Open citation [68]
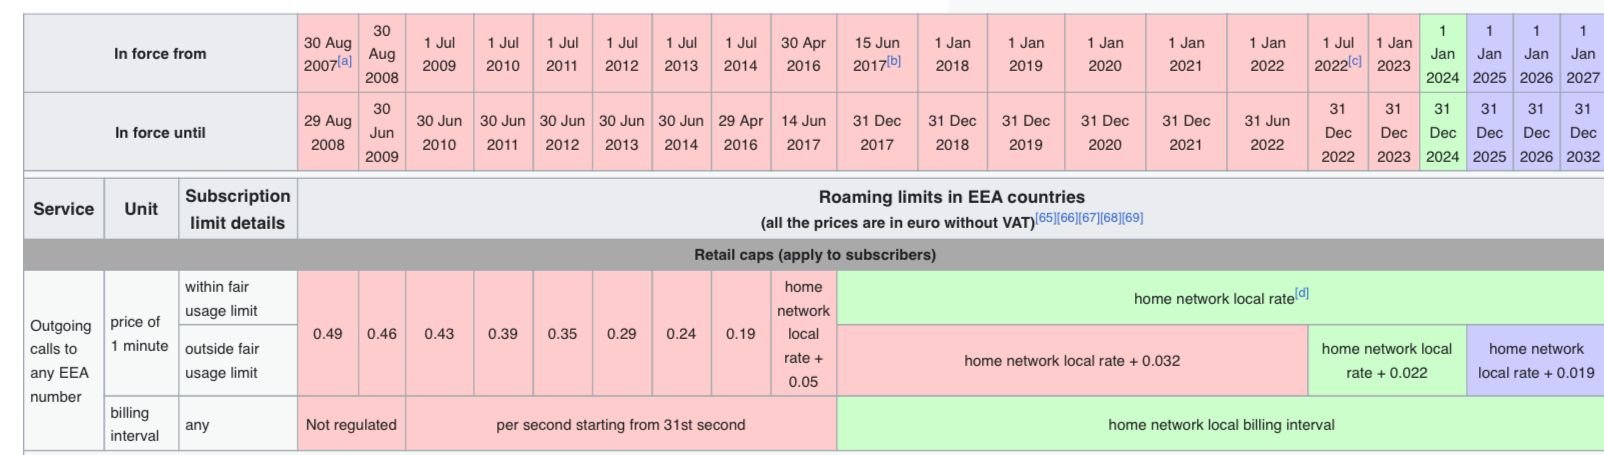Screen dimensions: 1604x455 (x=1111, y=218)
